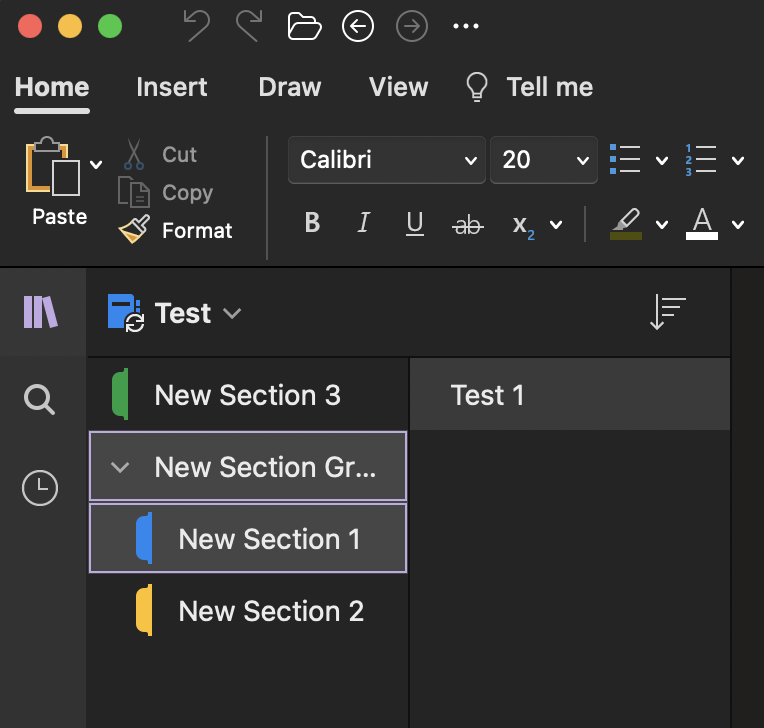Screen dimensions: 764x728
Task: Open numbered list style dropdown arrow
Action: (738, 160)
